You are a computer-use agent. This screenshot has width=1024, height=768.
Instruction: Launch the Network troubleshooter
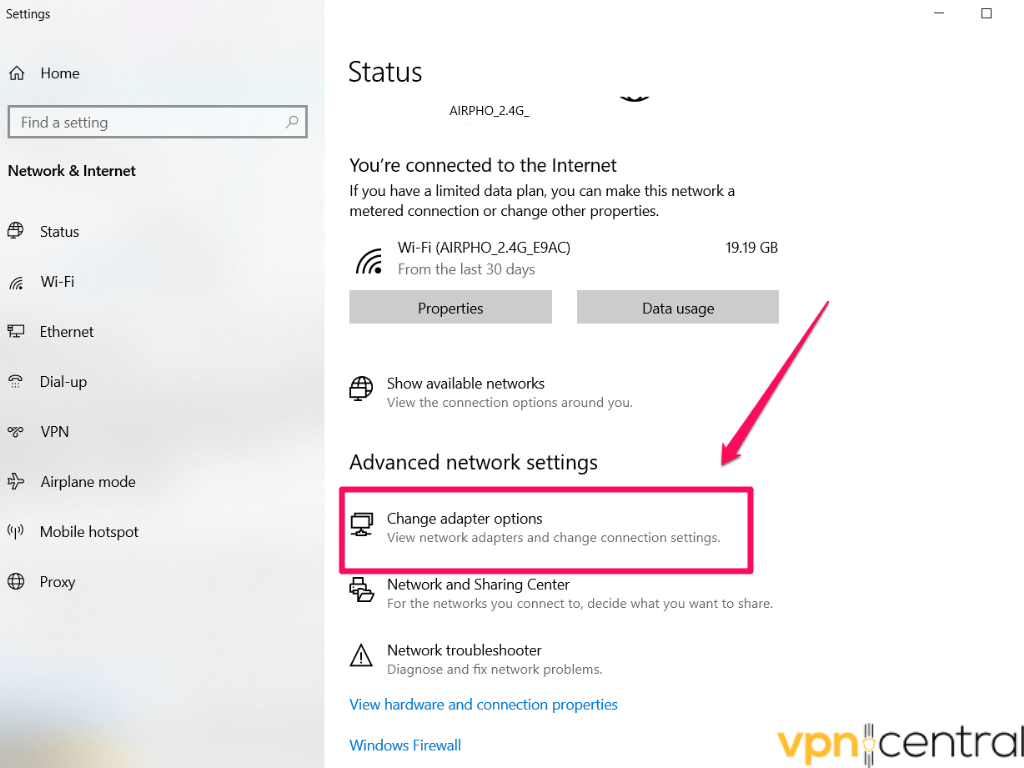point(464,651)
